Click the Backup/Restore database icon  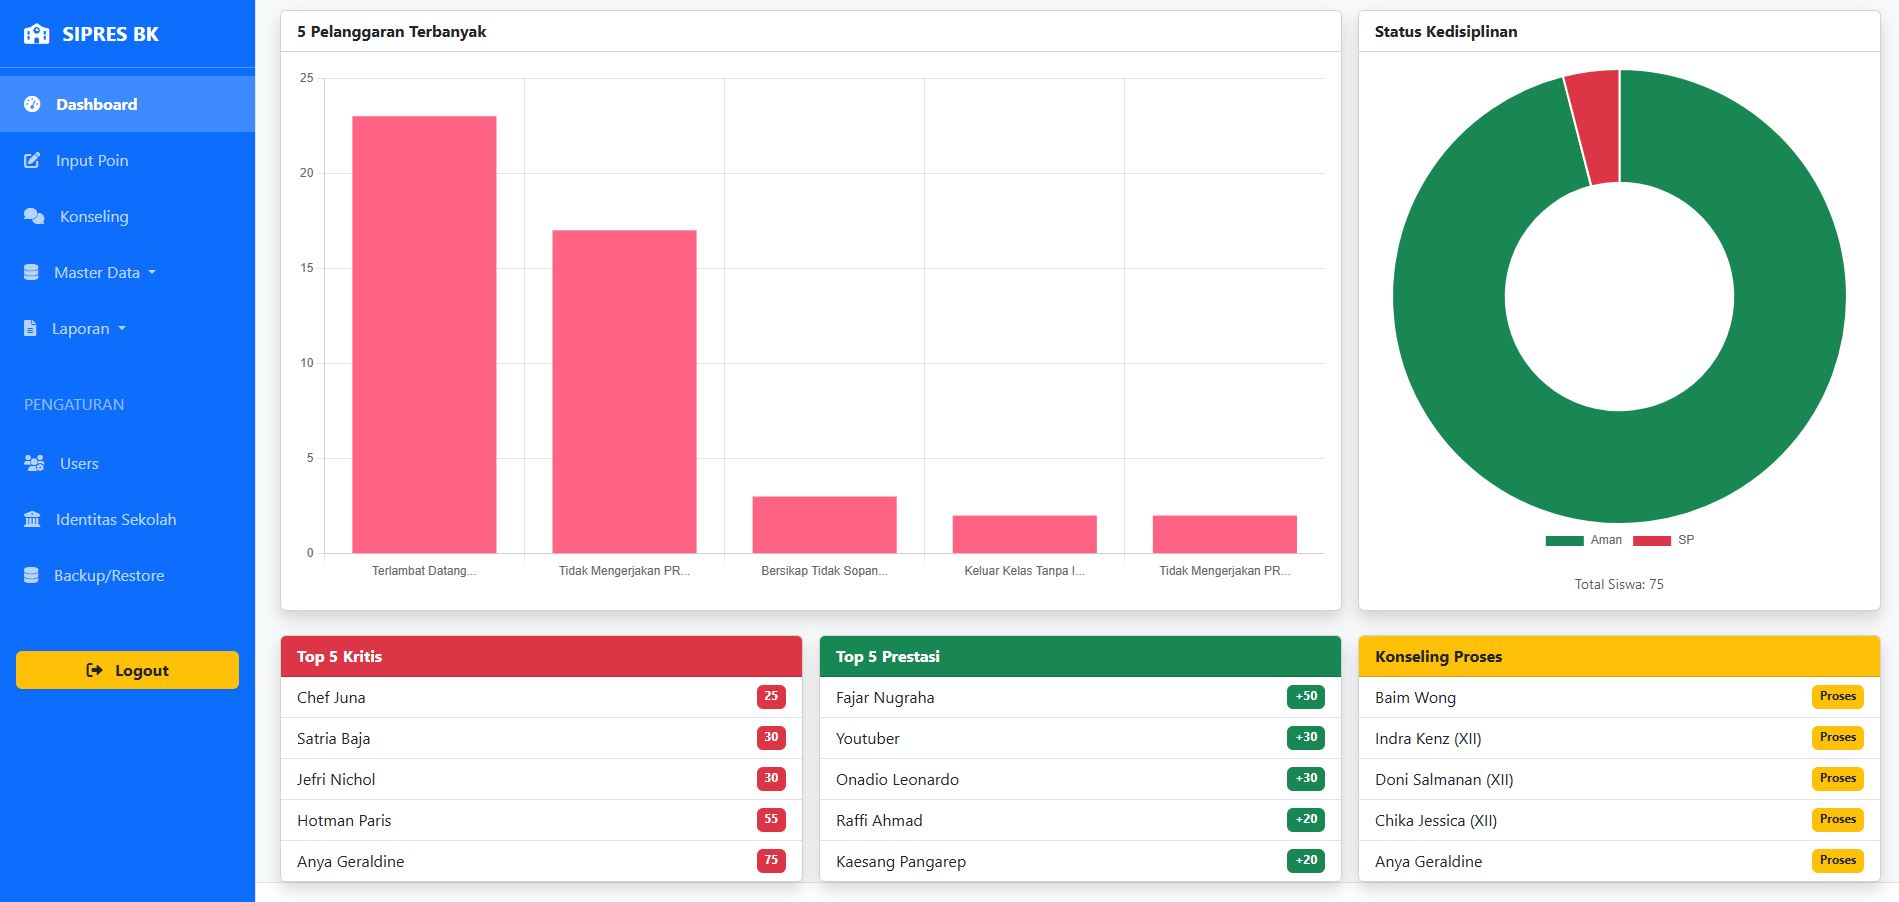(31, 575)
